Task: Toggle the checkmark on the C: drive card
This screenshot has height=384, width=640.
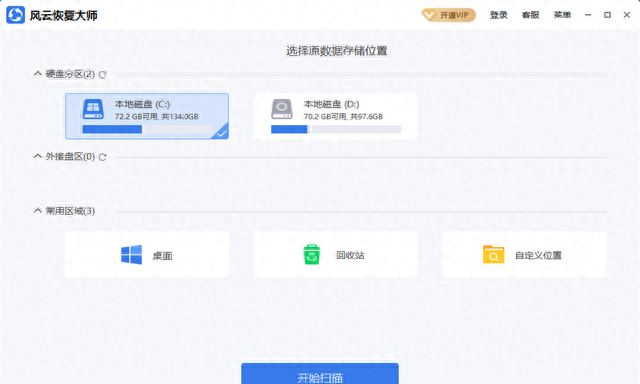Action: [x=222, y=133]
